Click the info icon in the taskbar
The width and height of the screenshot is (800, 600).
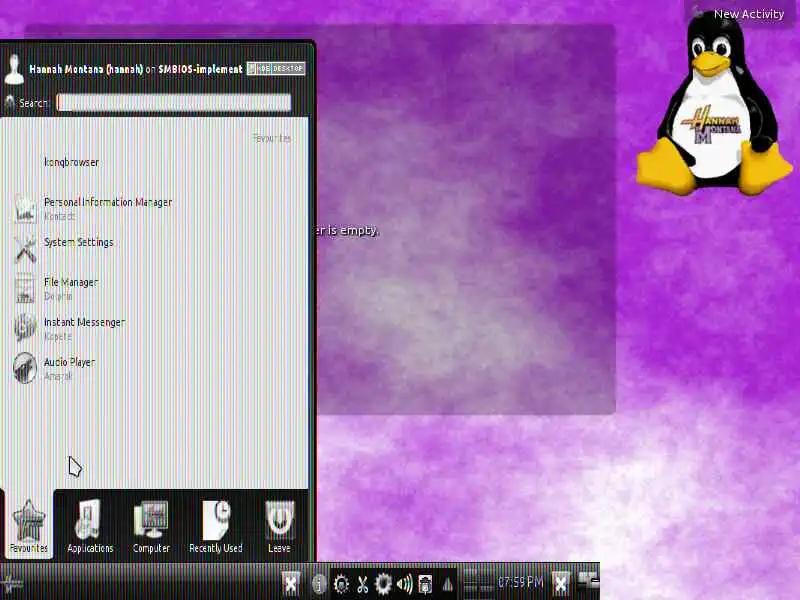[x=319, y=584]
